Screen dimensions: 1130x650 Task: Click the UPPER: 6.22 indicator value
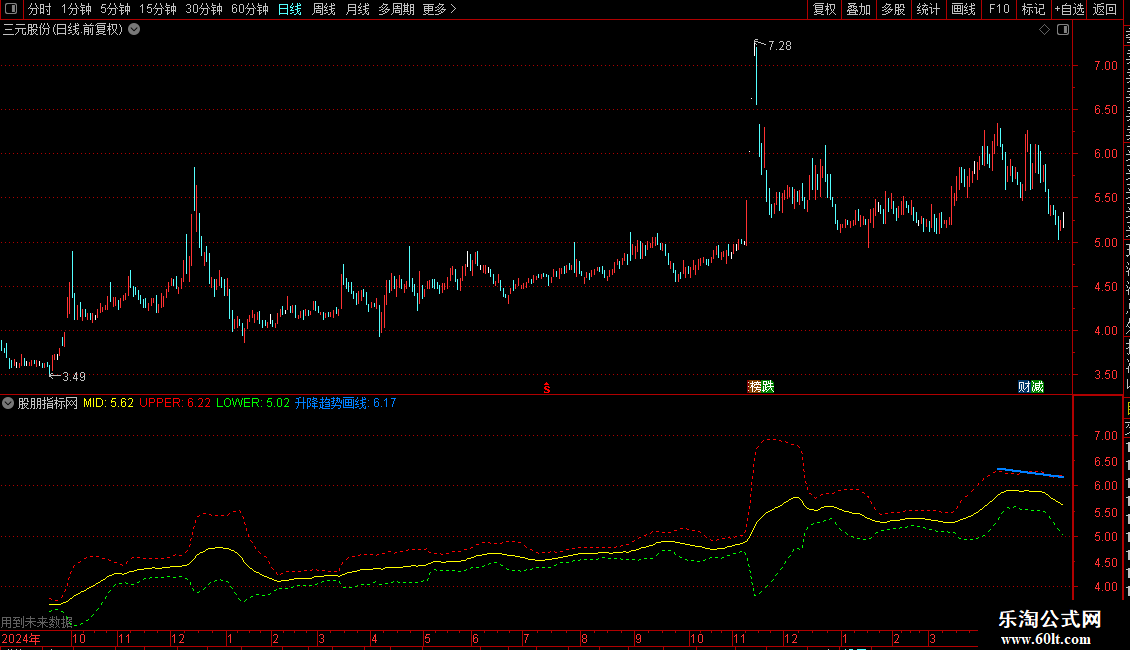(x=175, y=403)
